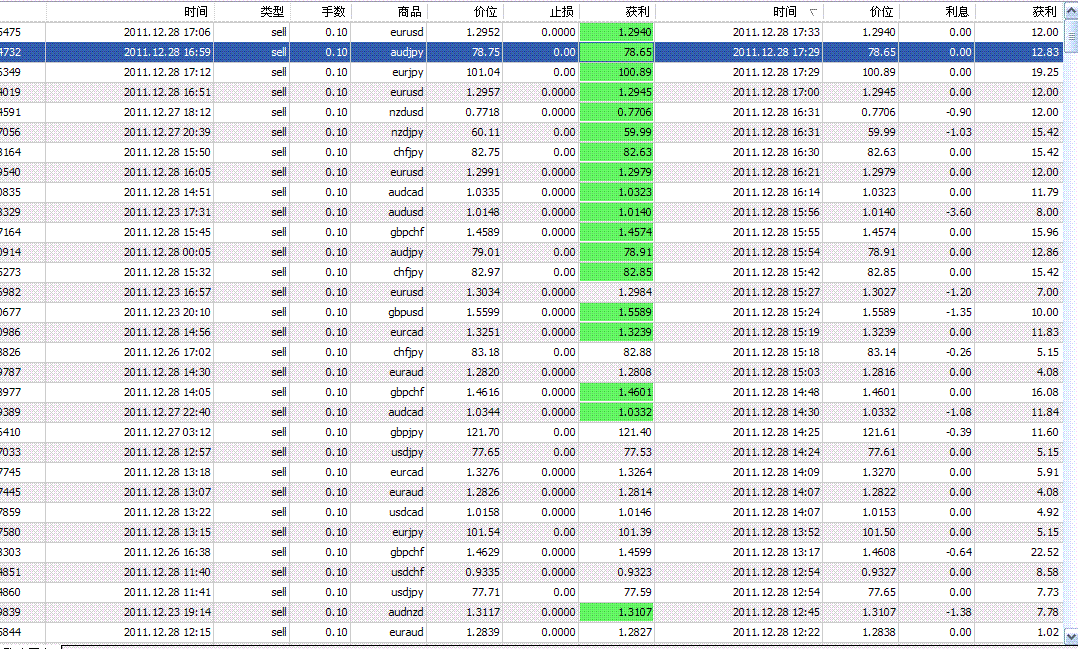The width and height of the screenshot is (1078, 649).
Task: Select close time 2011.12.28 12:22
Action: pyautogui.click(x=776, y=632)
